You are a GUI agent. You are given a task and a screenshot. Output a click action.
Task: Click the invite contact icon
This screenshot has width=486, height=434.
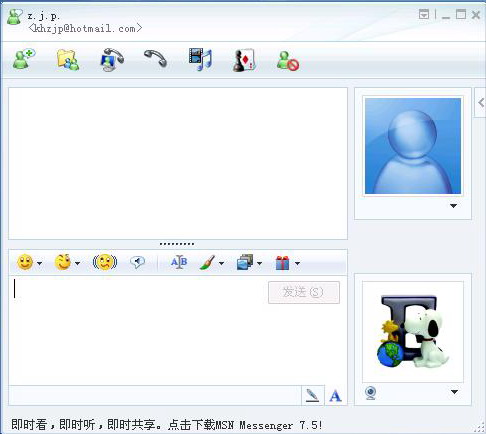point(24,59)
